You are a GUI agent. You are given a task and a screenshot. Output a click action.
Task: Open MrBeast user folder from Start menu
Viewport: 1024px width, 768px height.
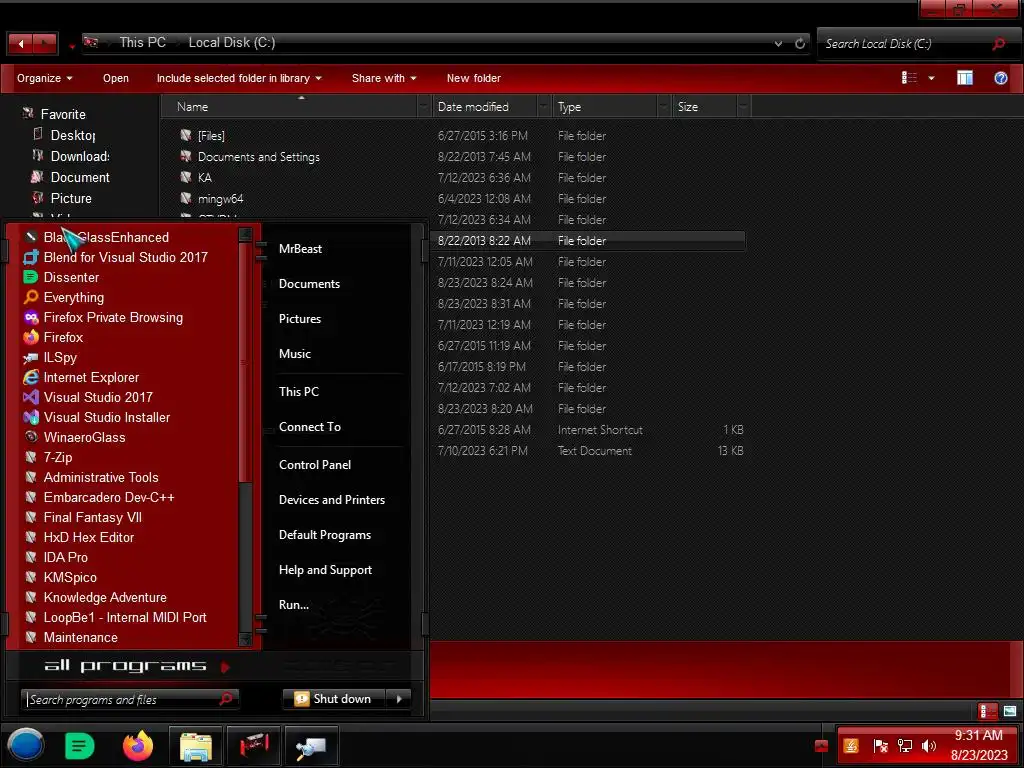(x=300, y=249)
